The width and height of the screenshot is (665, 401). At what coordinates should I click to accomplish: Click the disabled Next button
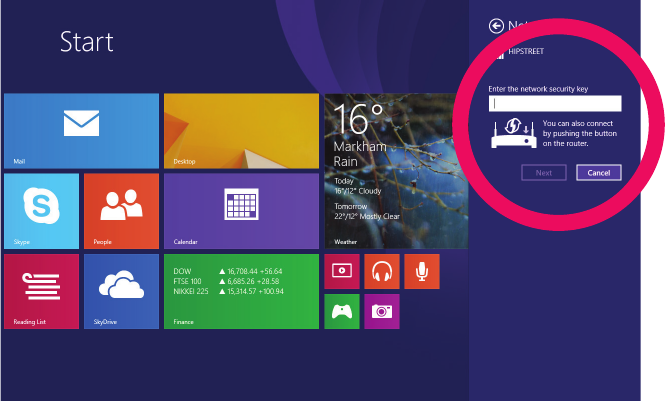click(x=544, y=173)
